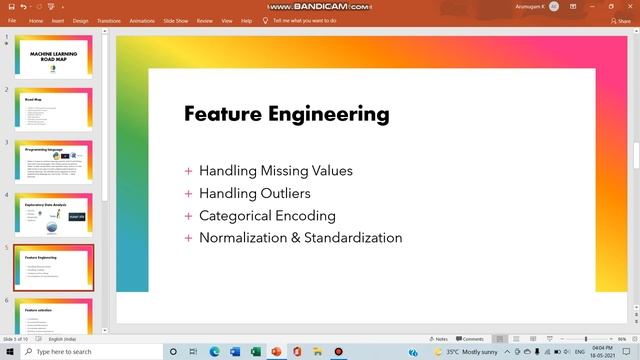Viewport: 640px width, 360px height.
Task: Select slide 2 Road Map thumbnail
Action: [53, 109]
